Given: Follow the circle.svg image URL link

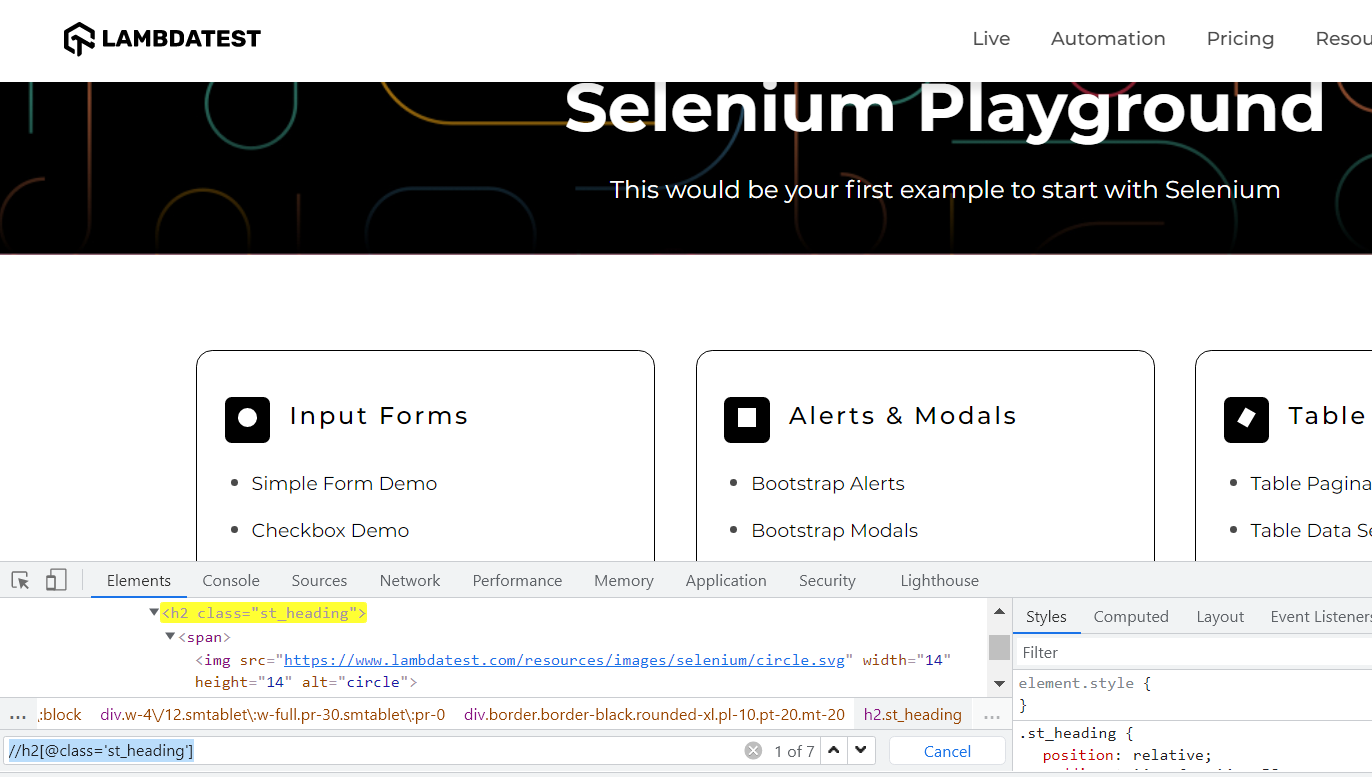Looking at the screenshot, I should coord(566,660).
